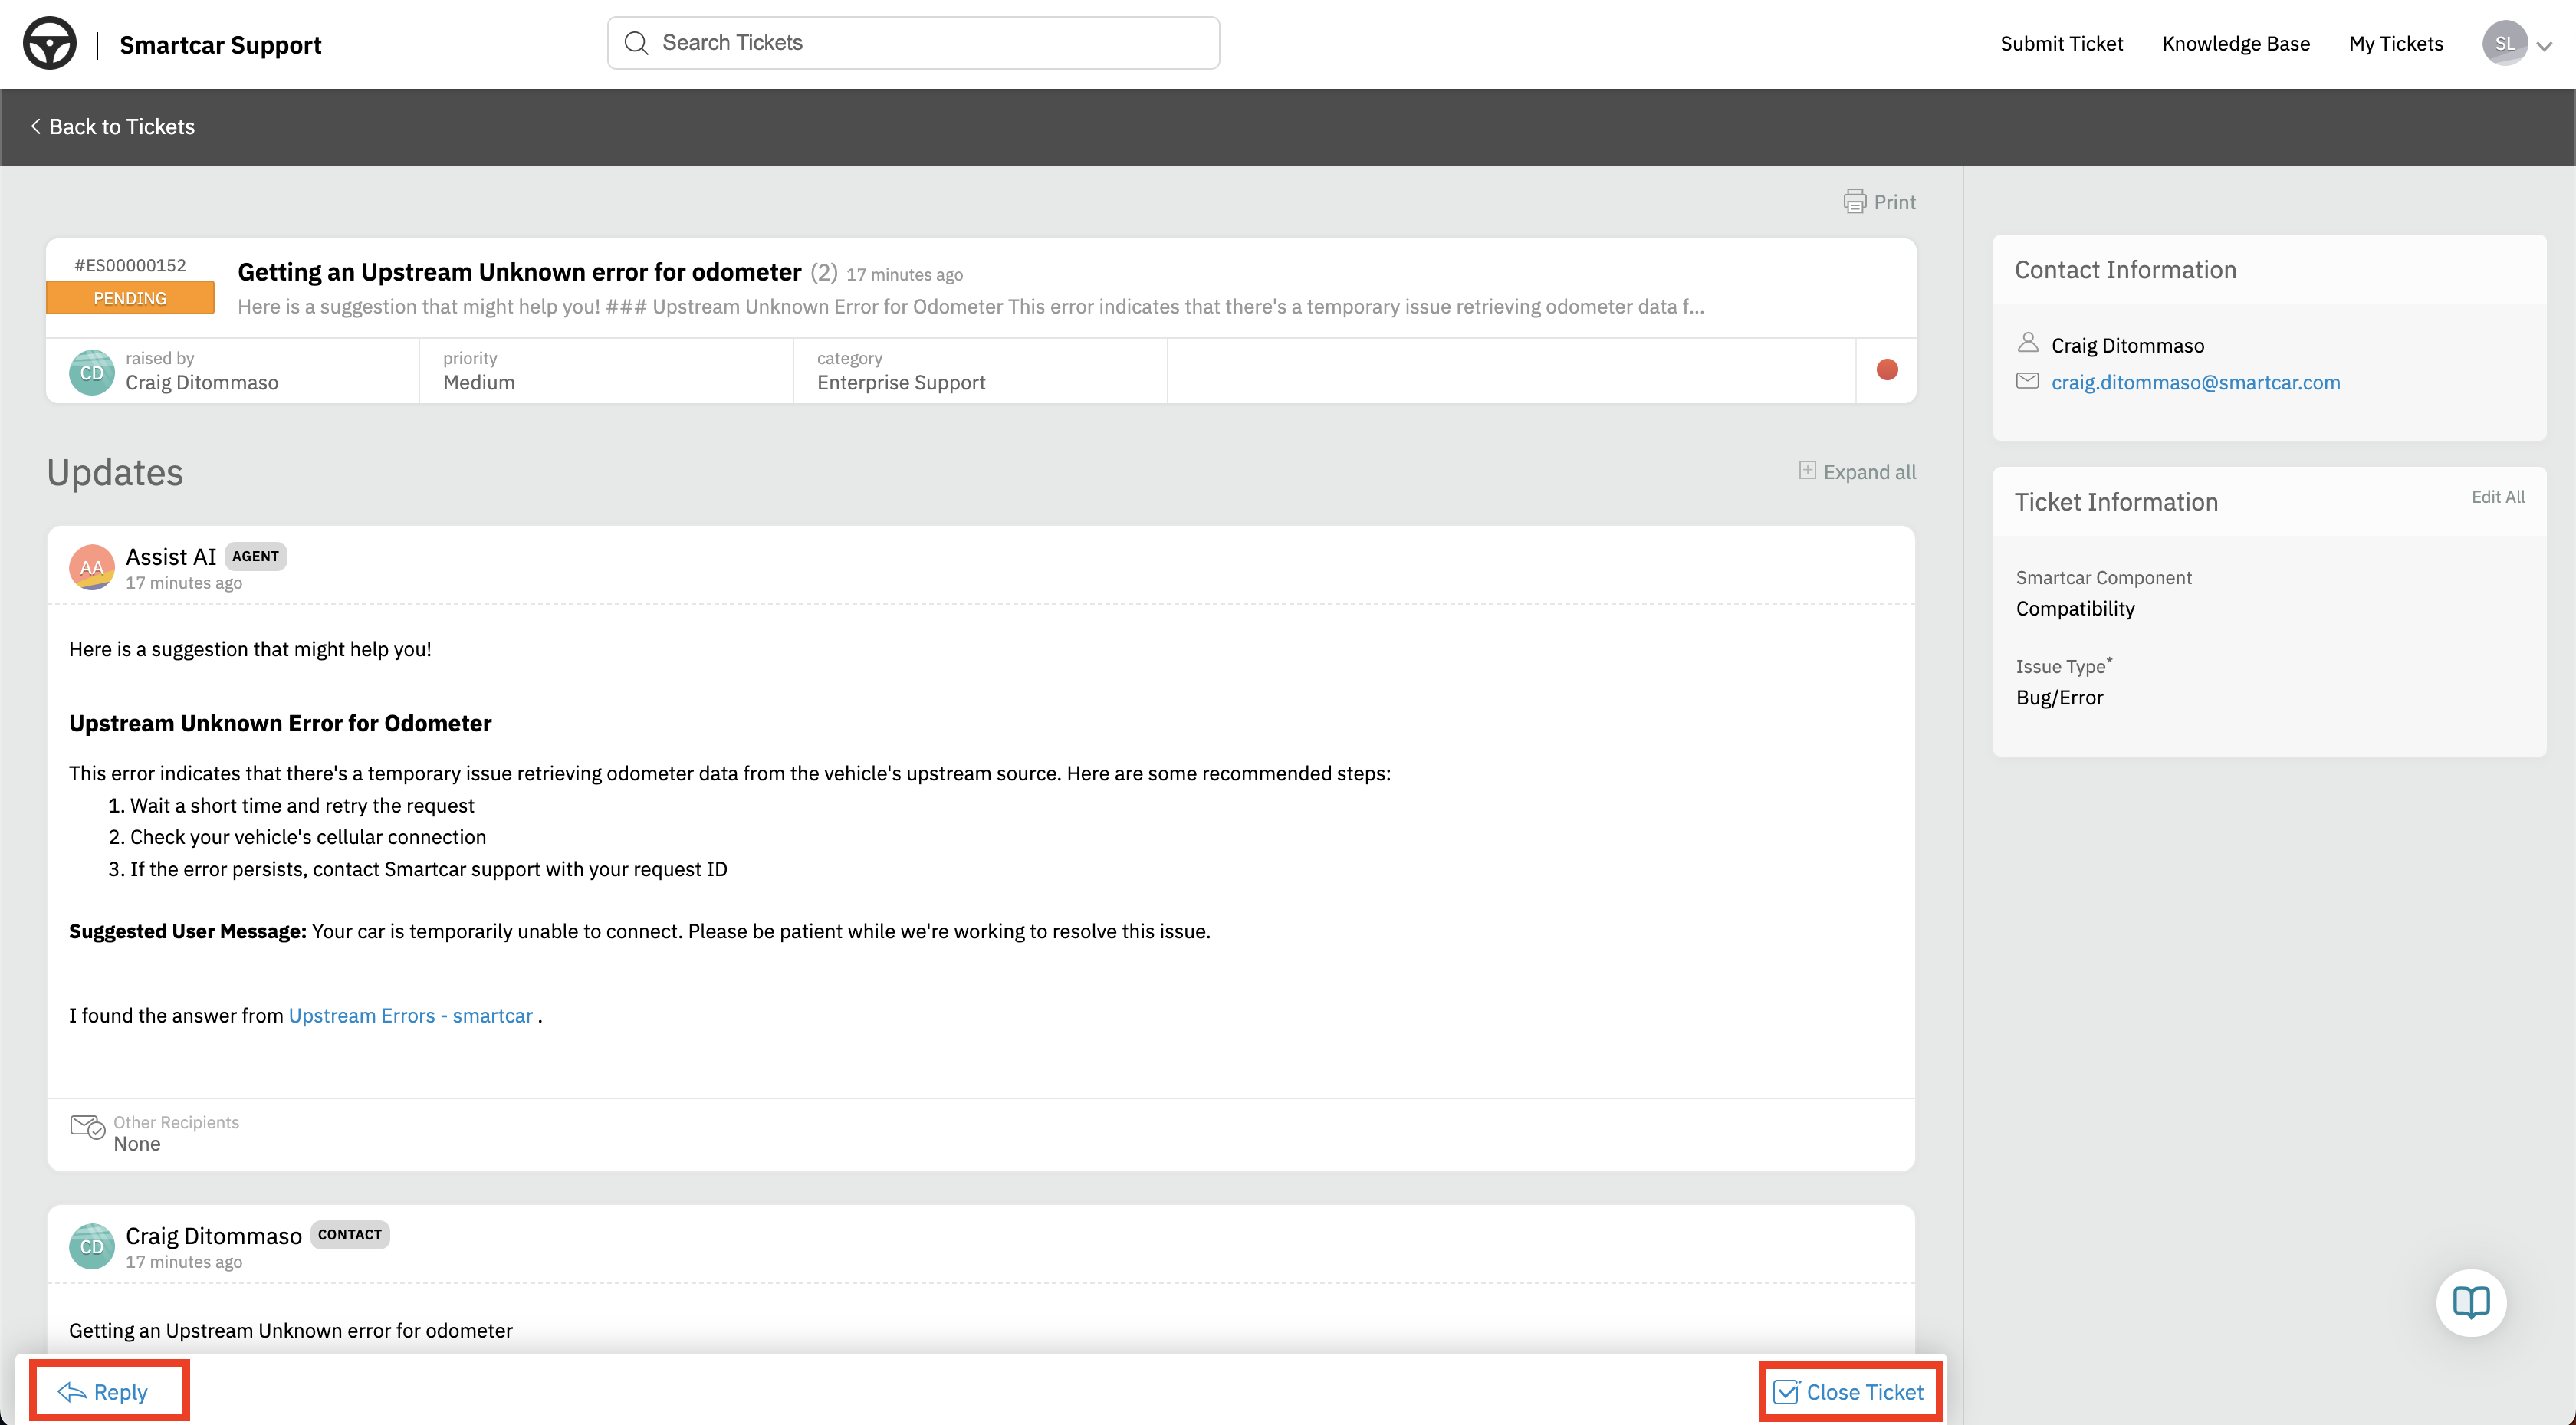The height and width of the screenshot is (1425, 2576).
Task: Click Edit All in Ticket Information
Action: point(2498,496)
